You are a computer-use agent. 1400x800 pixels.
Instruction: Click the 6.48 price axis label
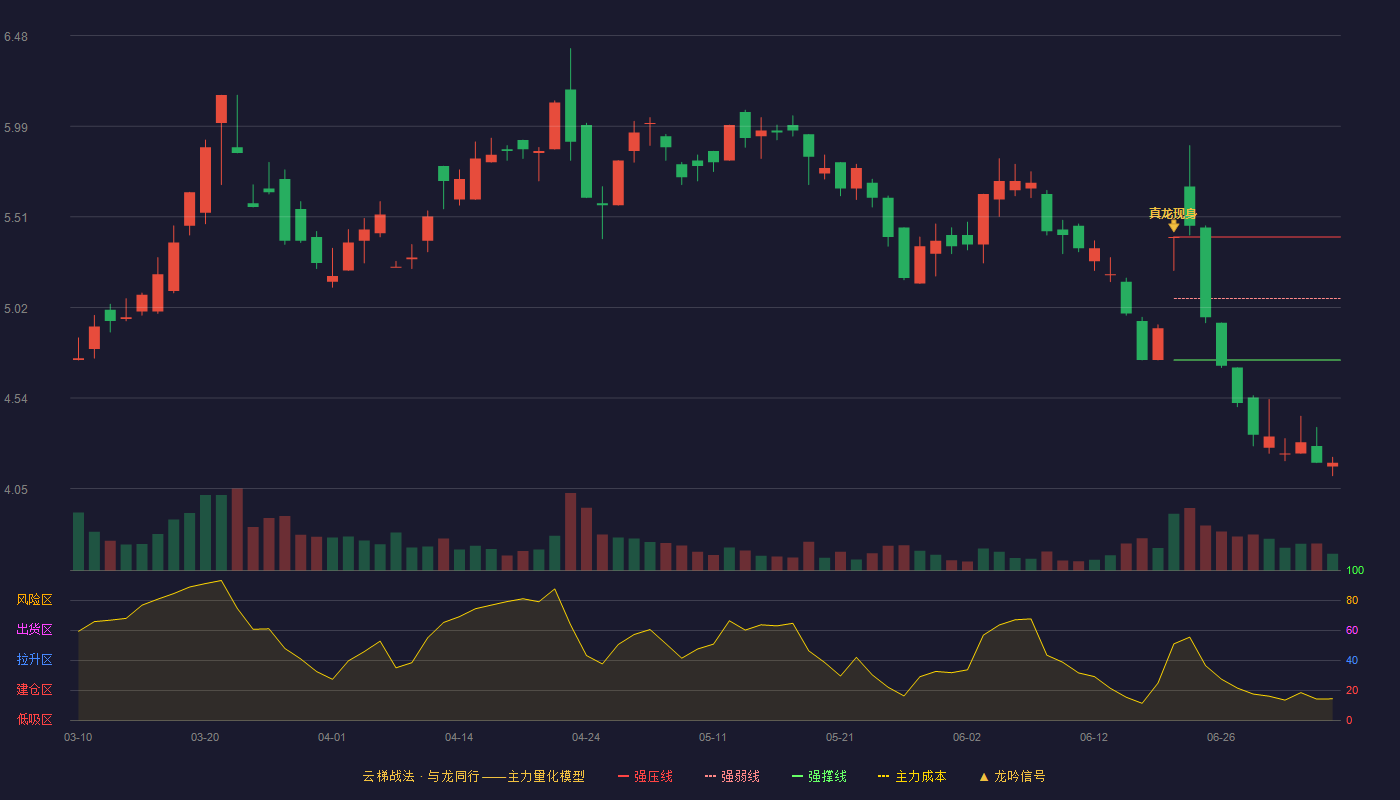16,37
